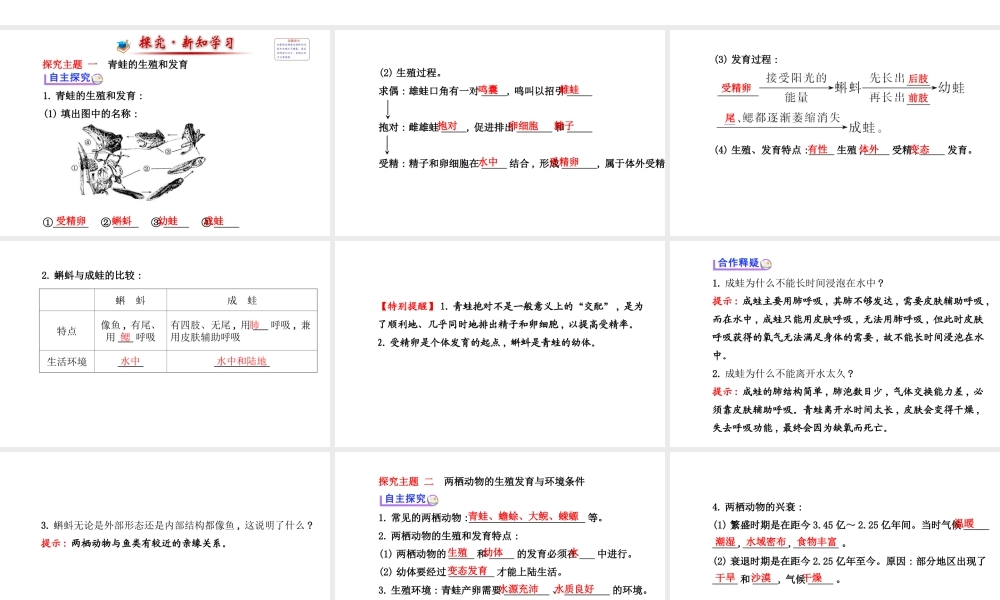This screenshot has width=1000, height=600.
Task: Open the slide titled 探究·新知学习
Action: coord(165,133)
